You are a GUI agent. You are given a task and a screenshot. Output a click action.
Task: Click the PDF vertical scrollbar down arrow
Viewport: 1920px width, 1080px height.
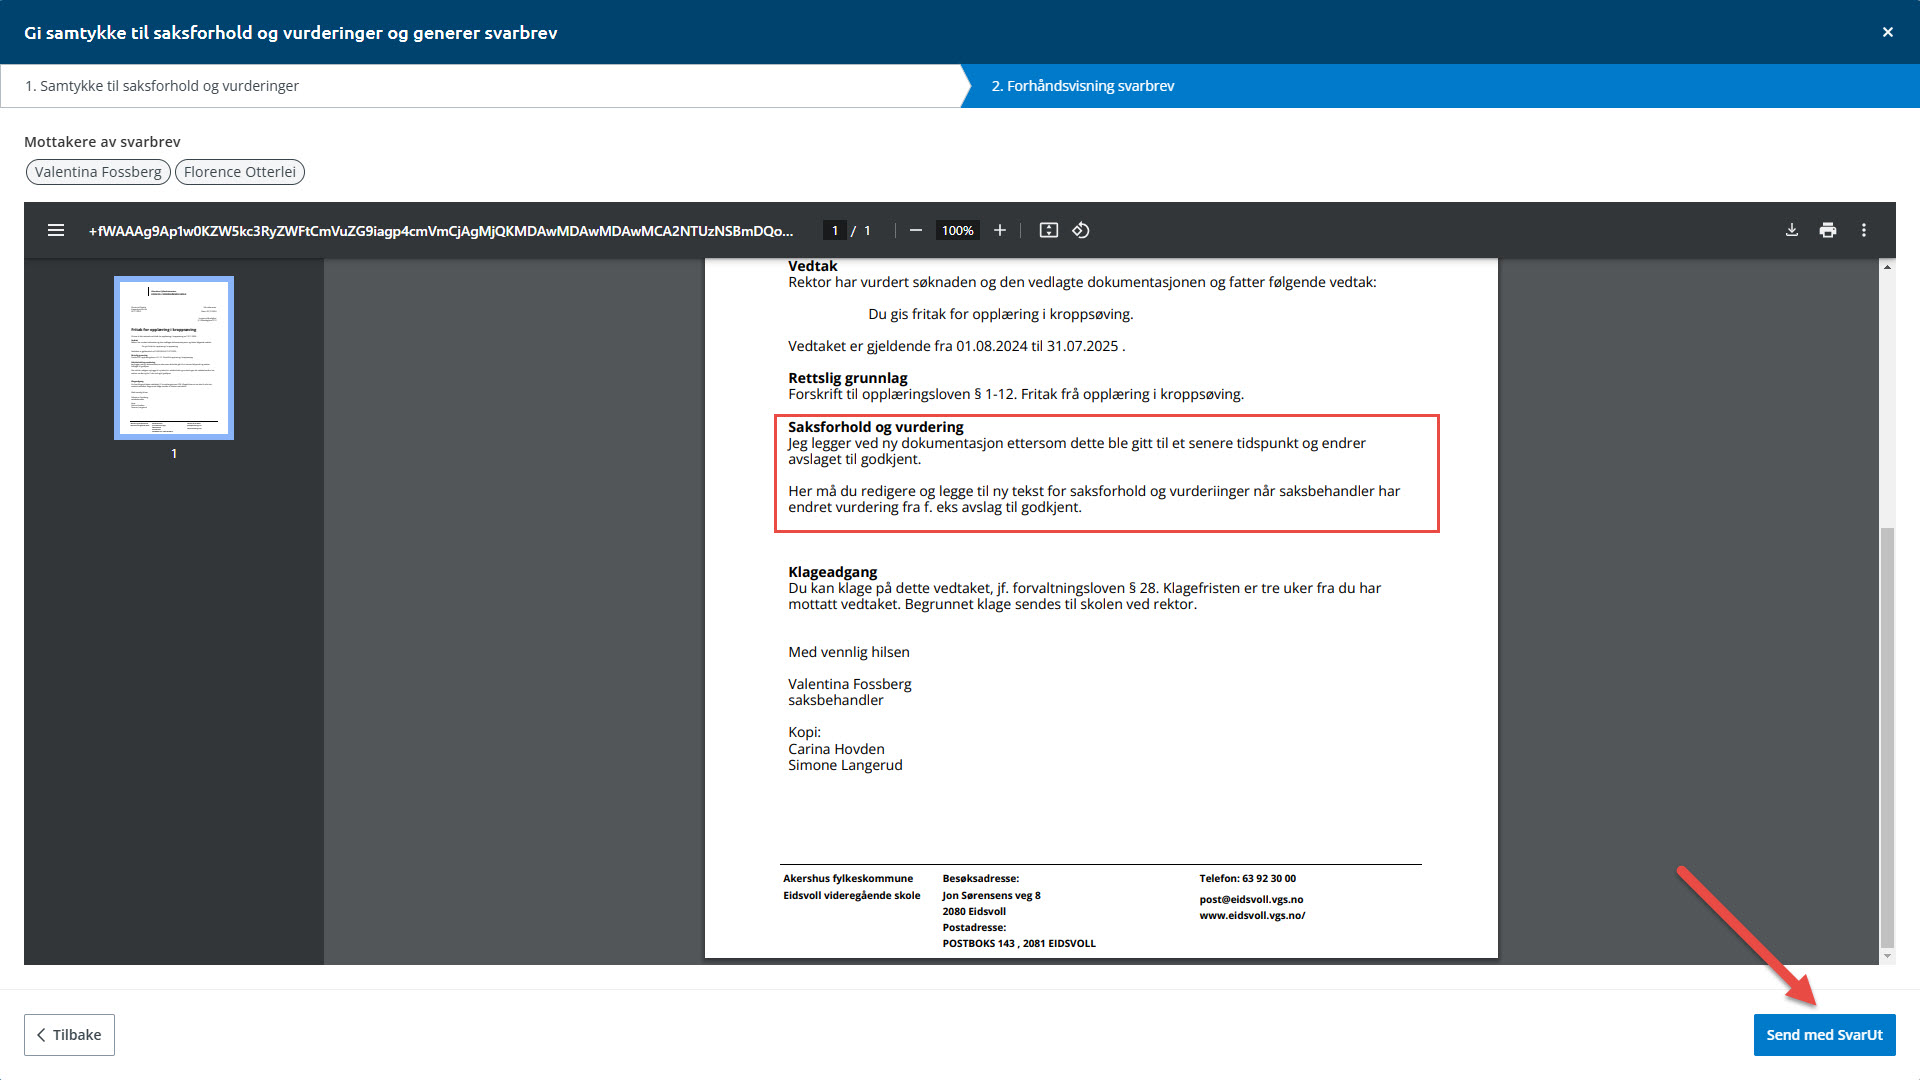pyautogui.click(x=1887, y=956)
